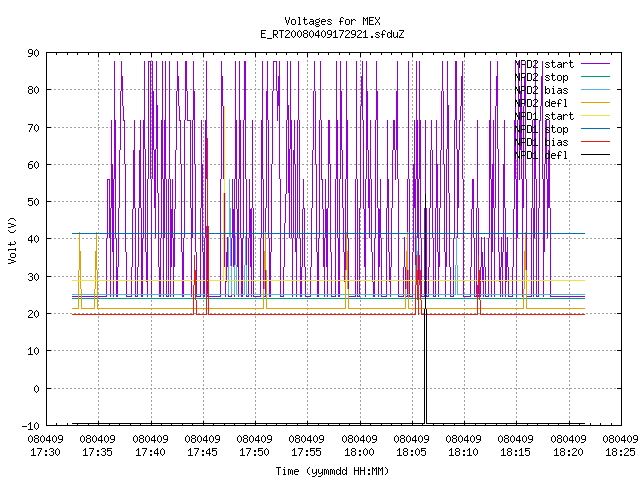This screenshot has width=640, height=480.
Task: Click the 'NPD1 stop' legend label
Action: pos(541,129)
